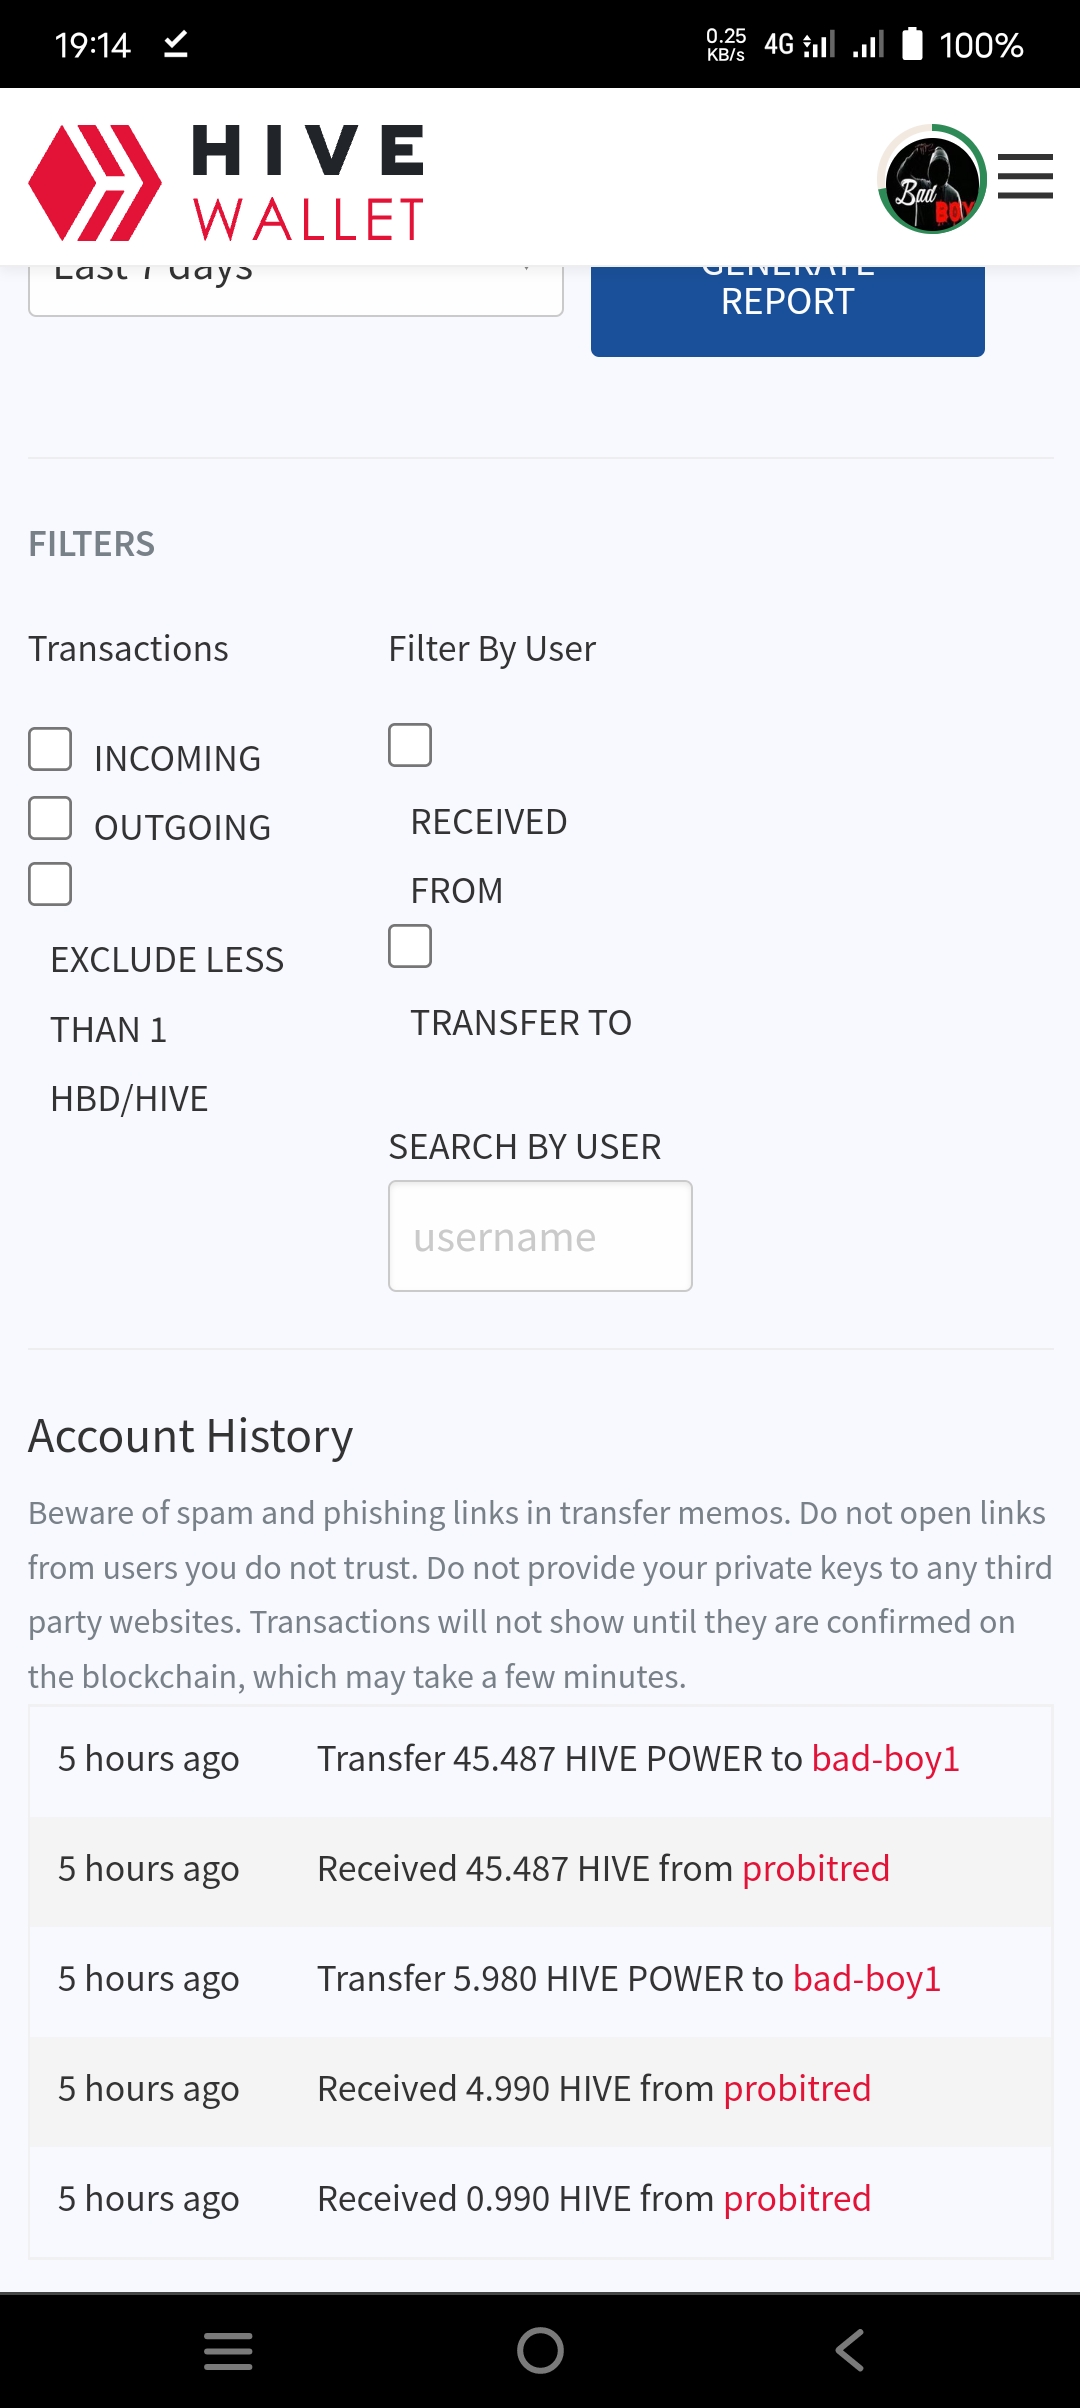This screenshot has height=2408, width=1080.
Task: Enable the INCOMING transactions checkbox
Action: (50, 749)
